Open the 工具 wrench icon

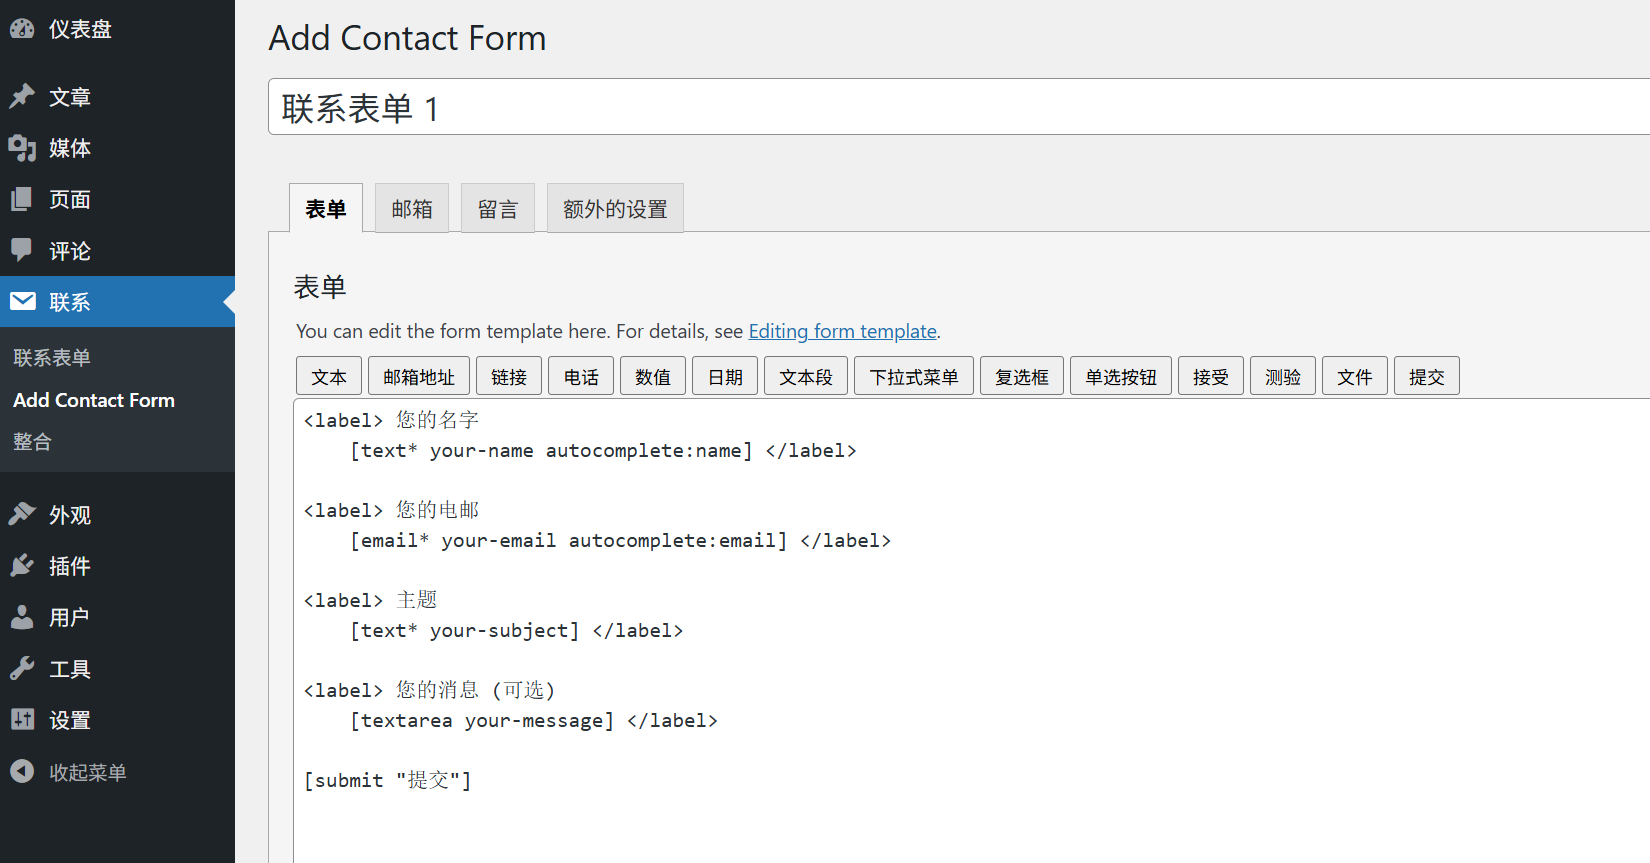[22, 668]
